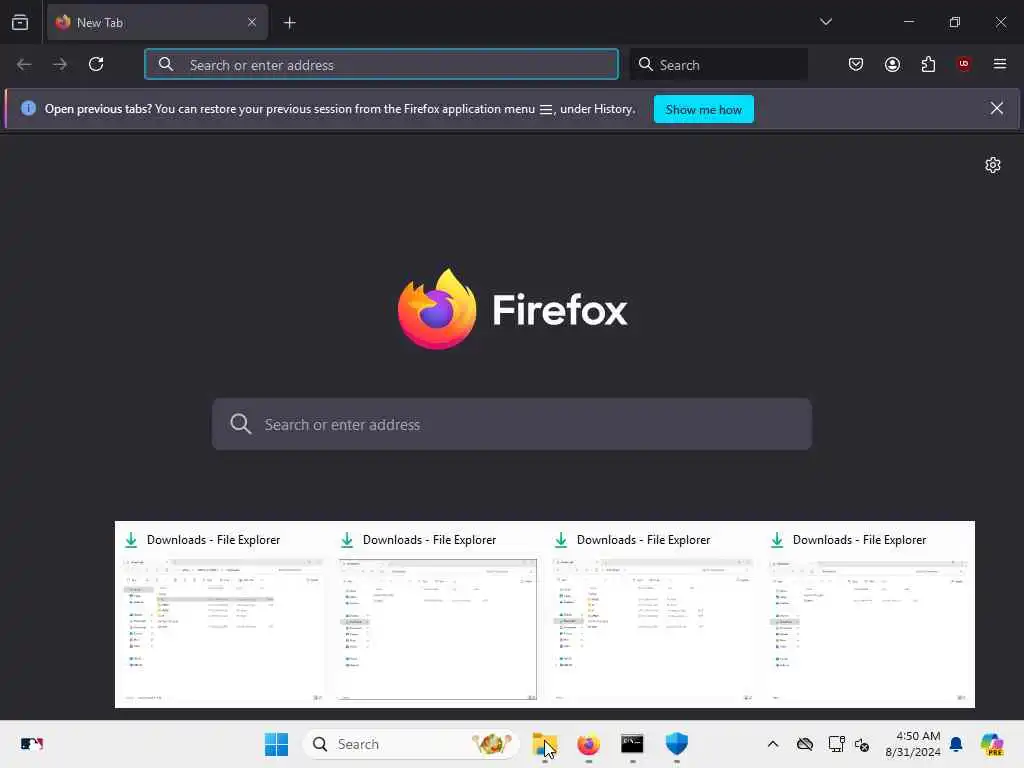Go back one page arrow

click(x=24, y=64)
